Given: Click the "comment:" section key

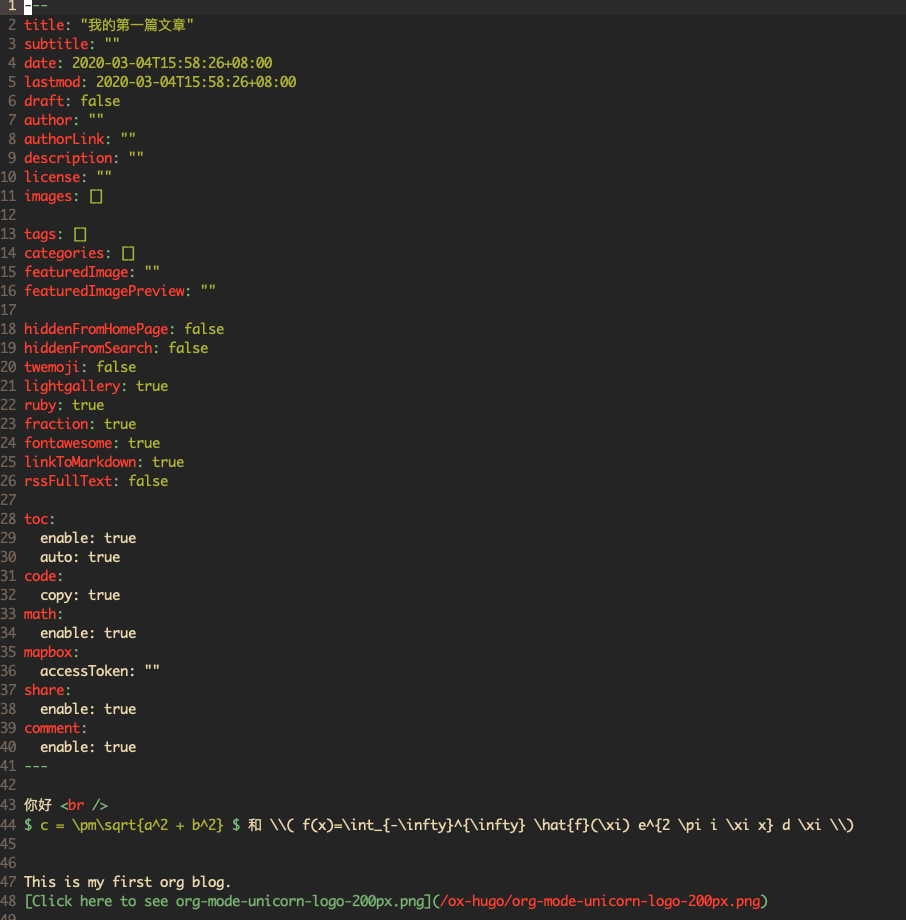Looking at the screenshot, I should click(55, 728).
